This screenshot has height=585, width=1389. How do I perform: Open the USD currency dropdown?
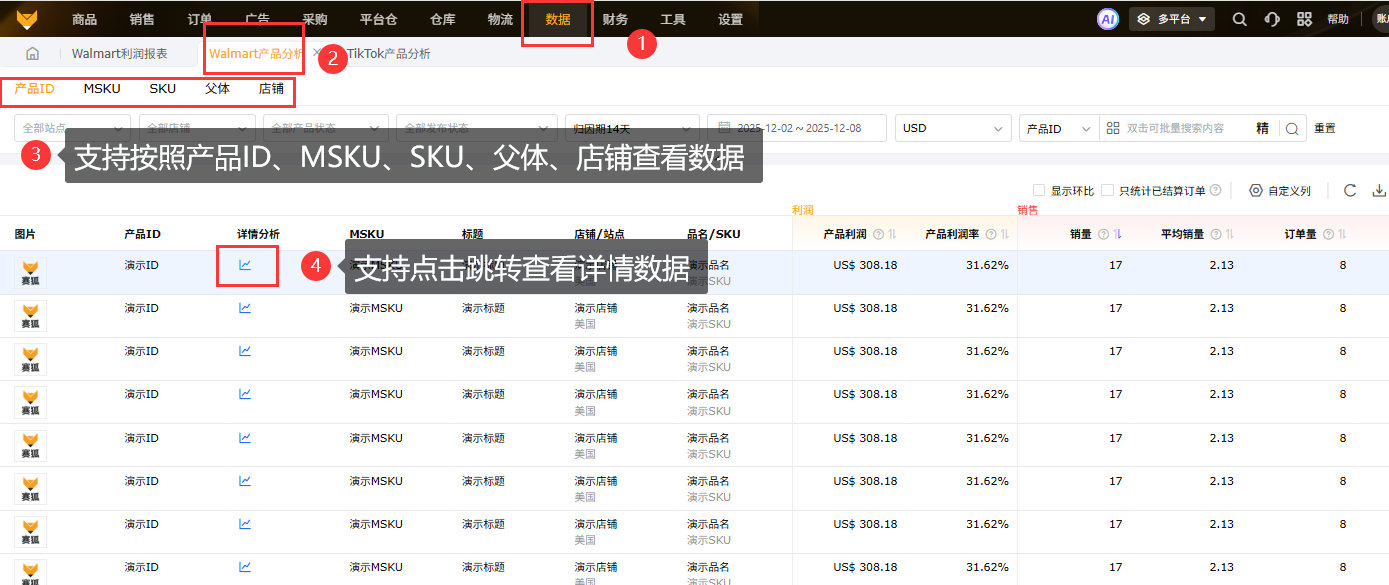[x=954, y=128]
